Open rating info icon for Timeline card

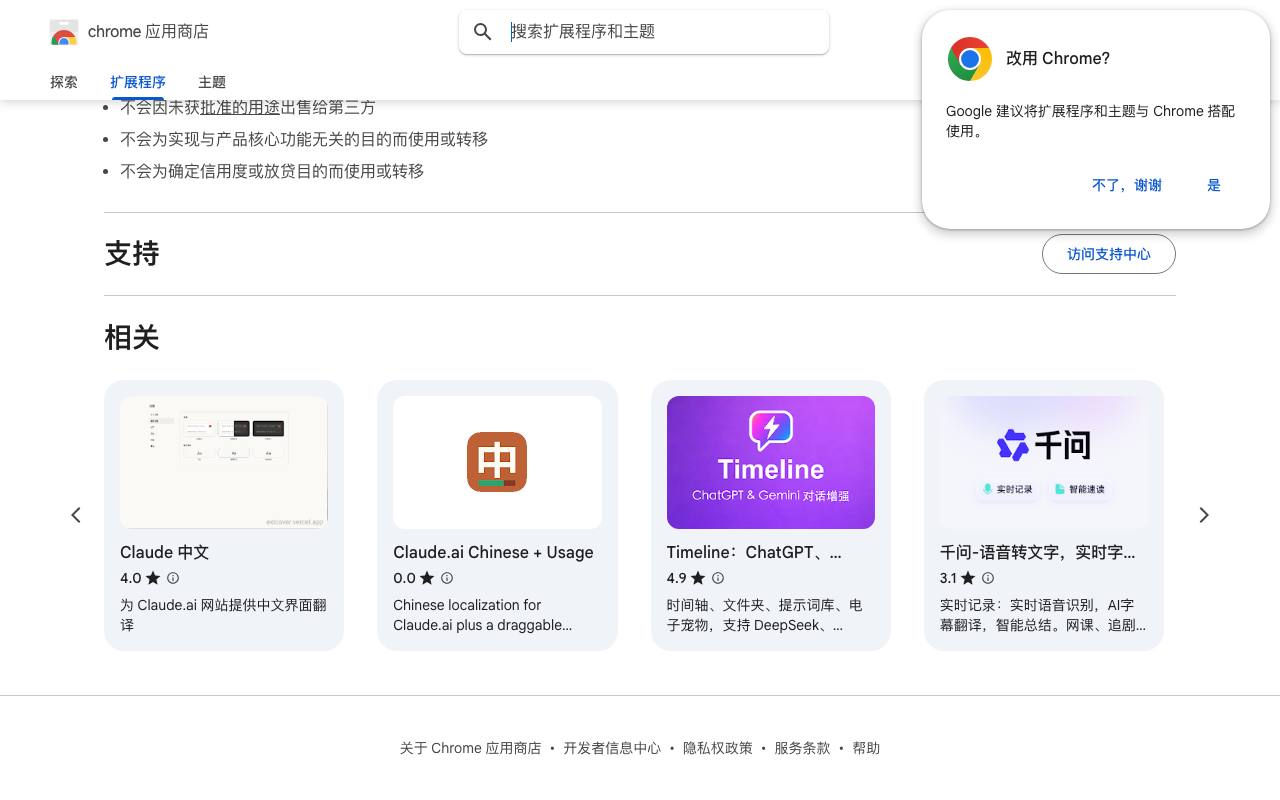(x=718, y=578)
